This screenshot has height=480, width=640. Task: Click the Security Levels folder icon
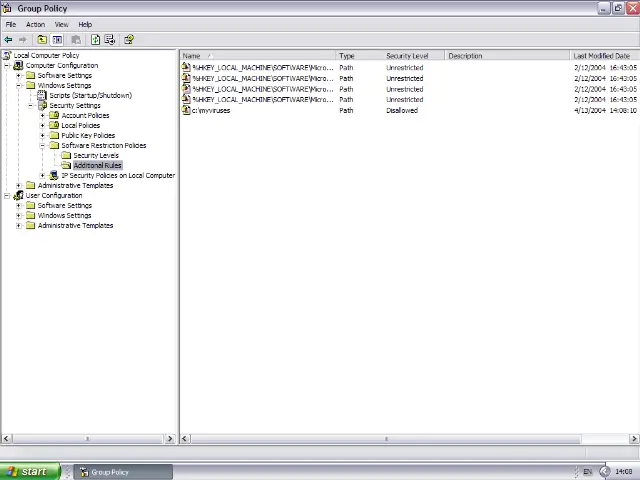click(66, 156)
